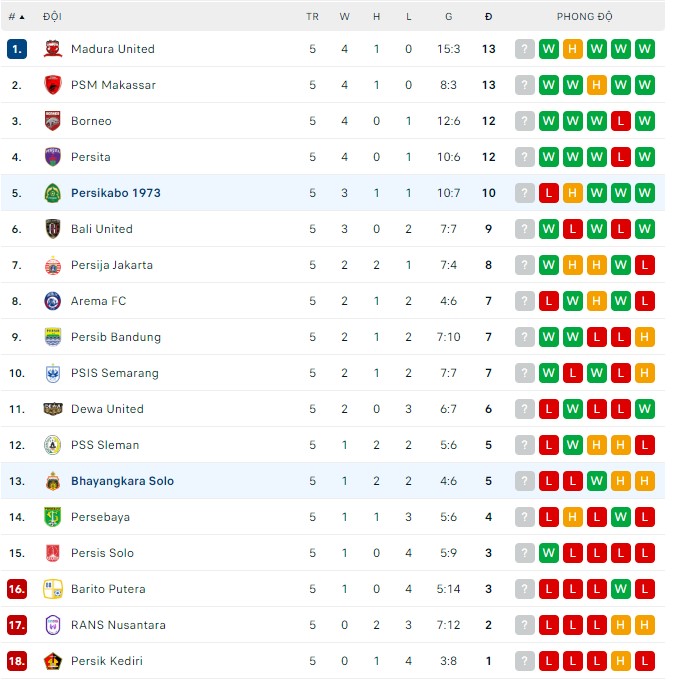Click the Persik Kediri club badge

[x=53, y=661]
